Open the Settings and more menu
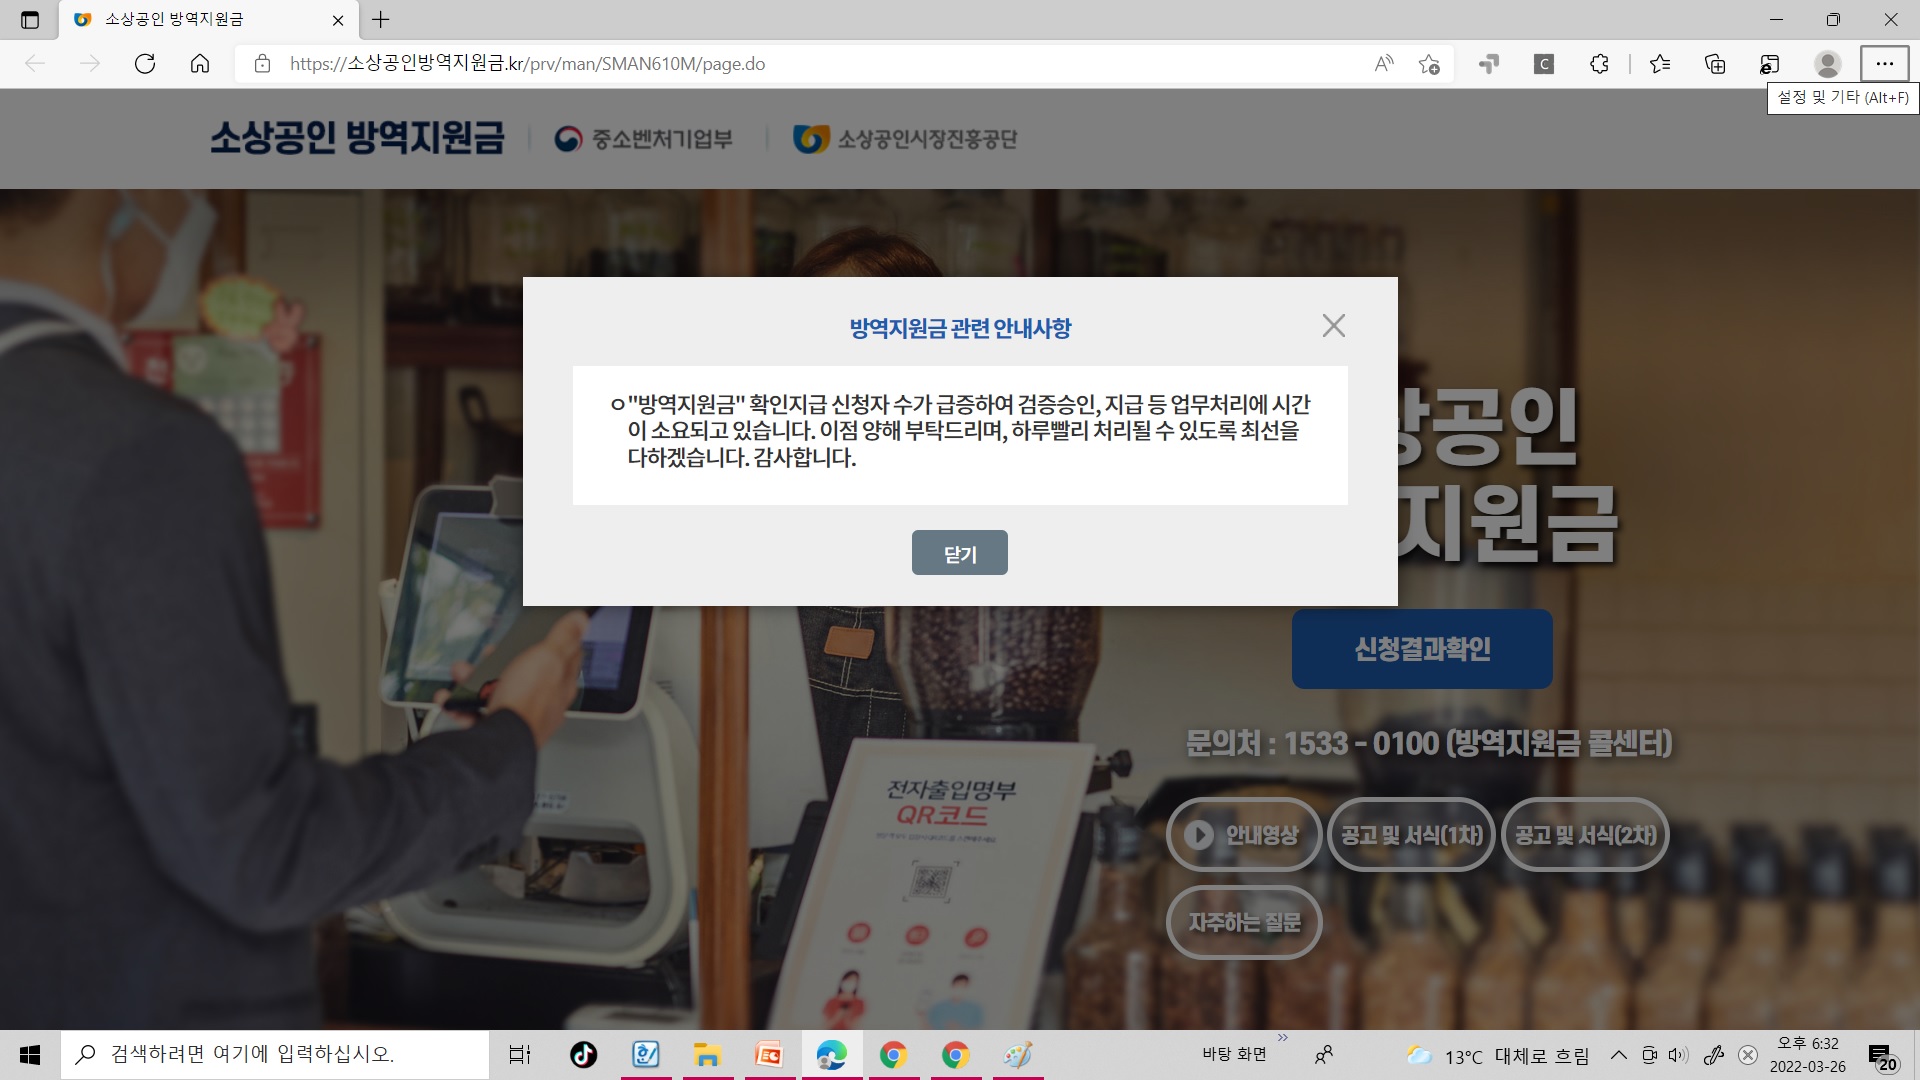Image resolution: width=1920 pixels, height=1080 pixels. (1886, 64)
